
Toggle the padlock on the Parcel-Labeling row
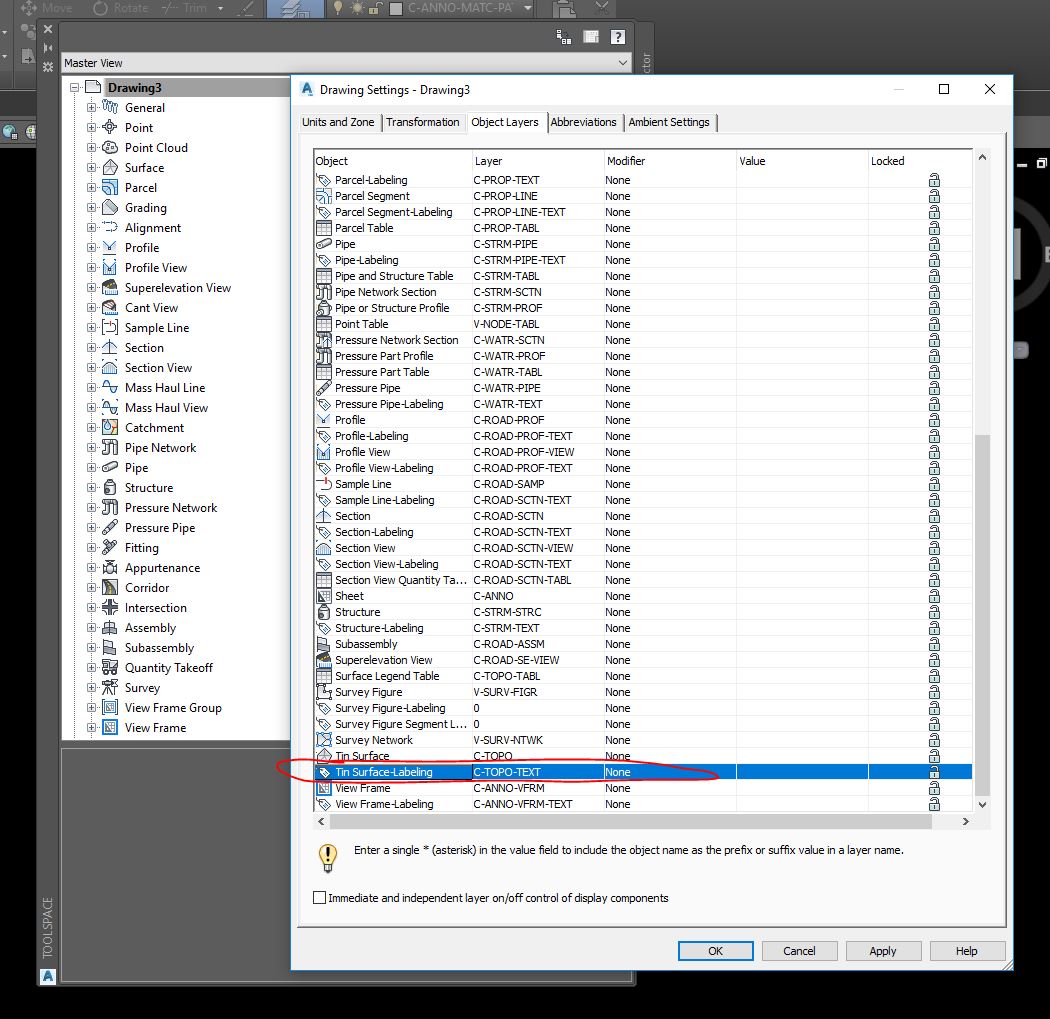click(x=936, y=180)
